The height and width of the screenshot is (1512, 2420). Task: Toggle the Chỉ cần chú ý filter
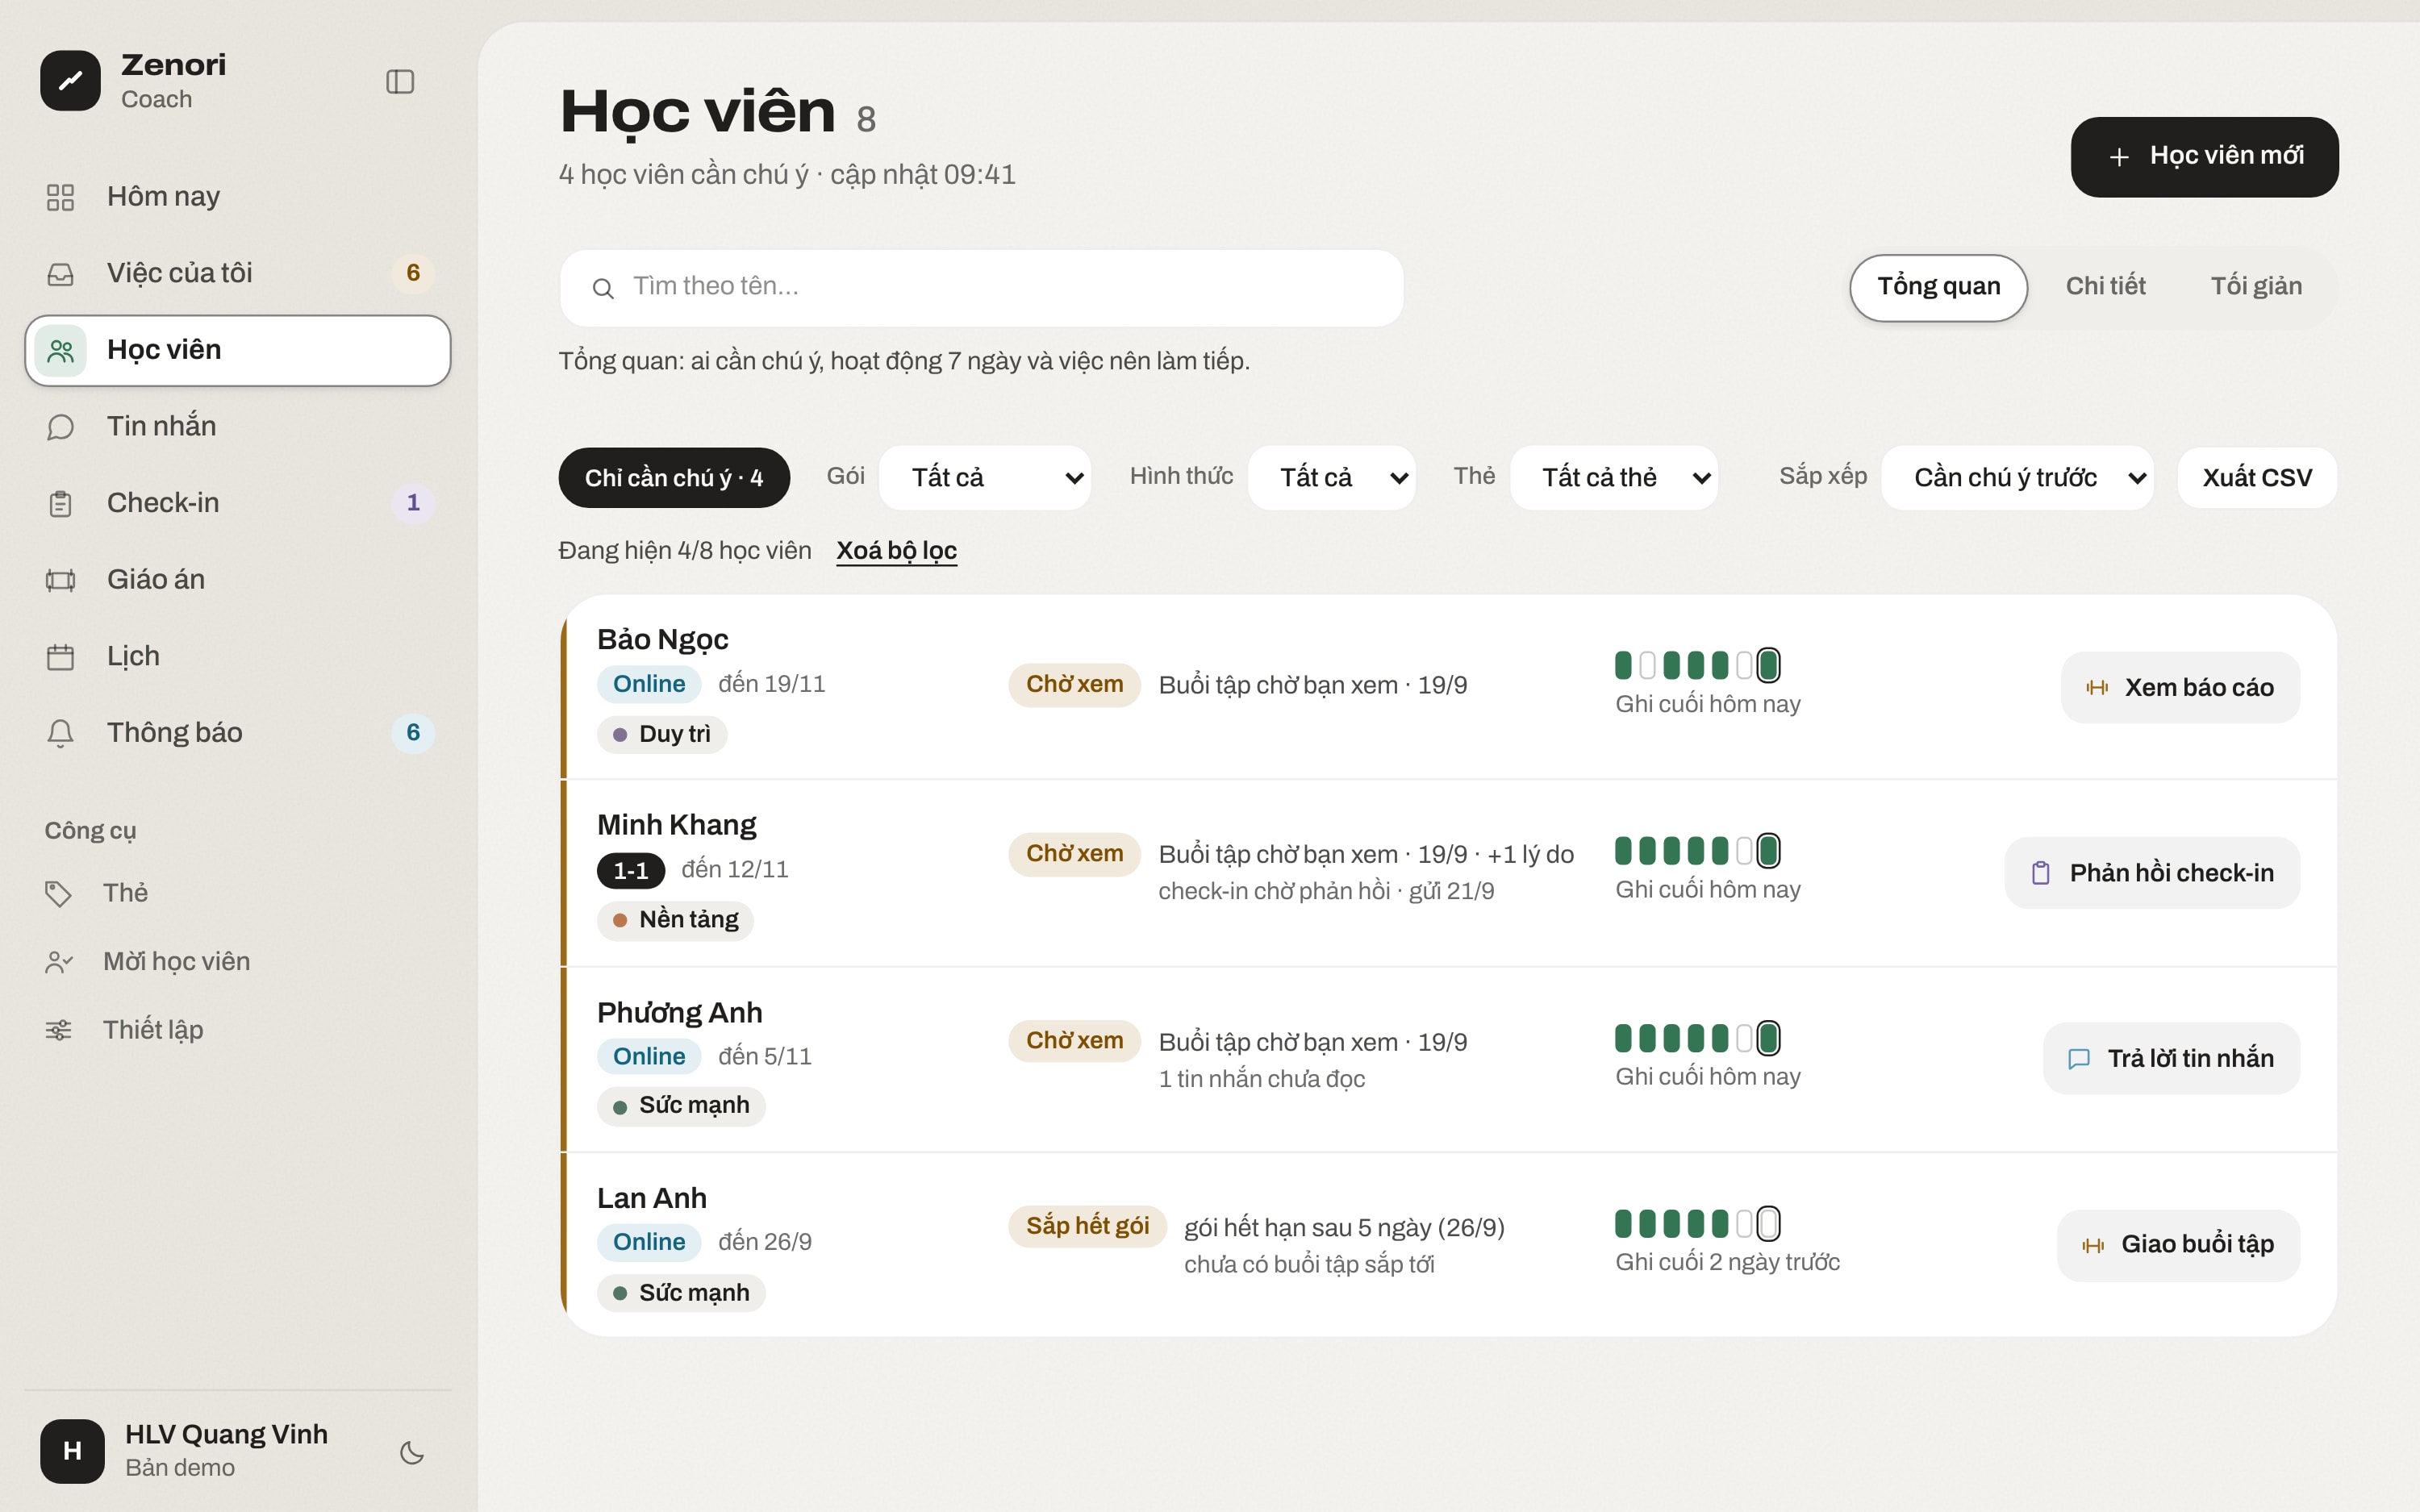(x=674, y=478)
